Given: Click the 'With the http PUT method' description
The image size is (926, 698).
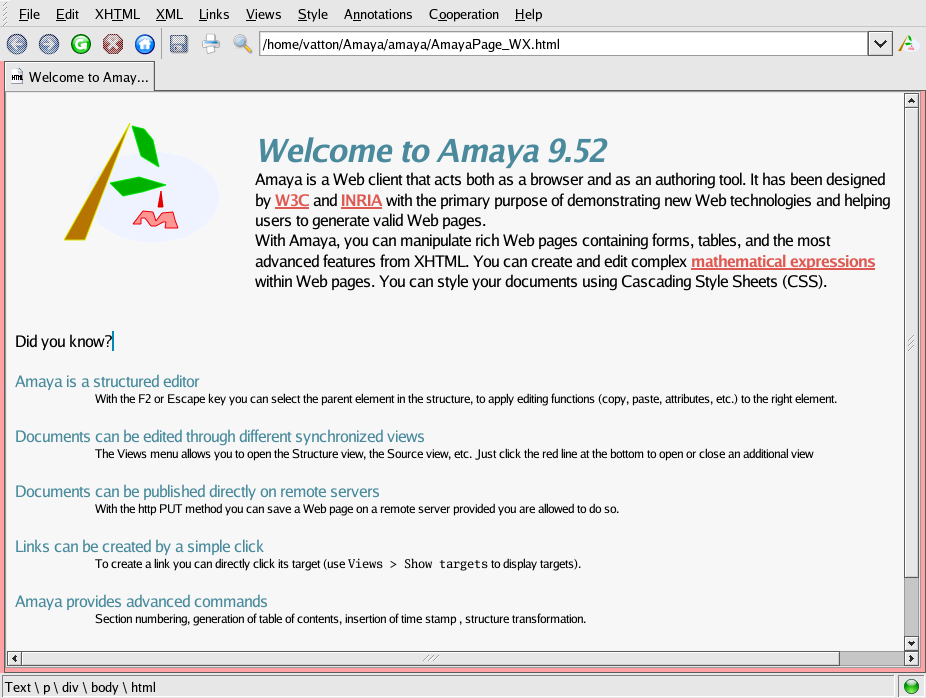Looking at the screenshot, I should [357, 509].
